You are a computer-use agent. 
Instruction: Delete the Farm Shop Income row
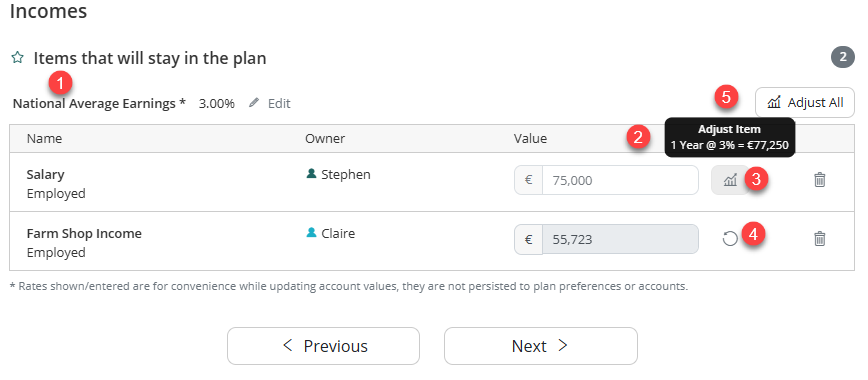coord(820,239)
